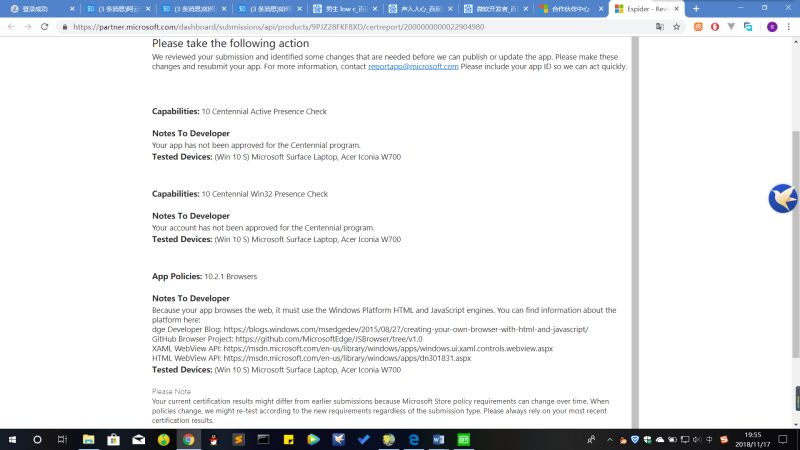Open a new browser tab
Viewport: 800px width, 450px height.
696,9
